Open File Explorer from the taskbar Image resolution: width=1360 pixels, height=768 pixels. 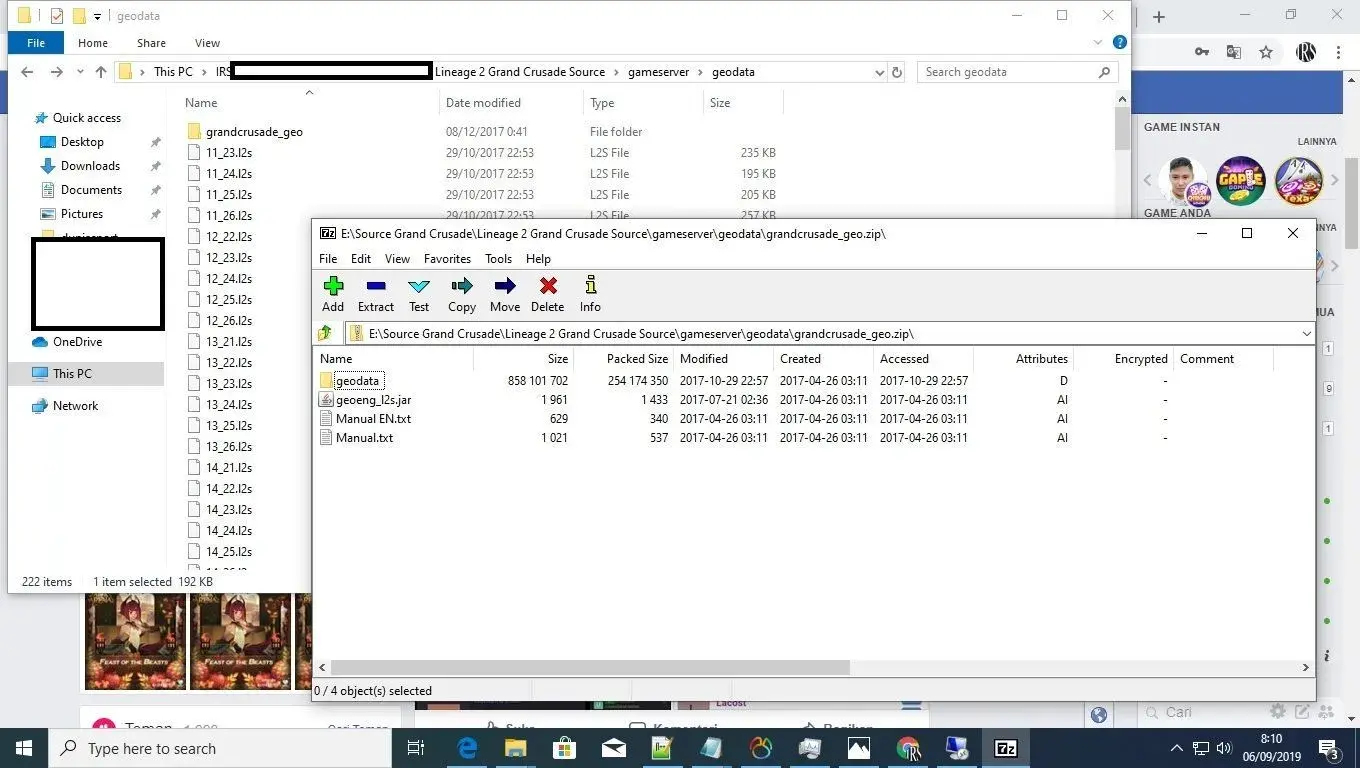pyautogui.click(x=515, y=748)
